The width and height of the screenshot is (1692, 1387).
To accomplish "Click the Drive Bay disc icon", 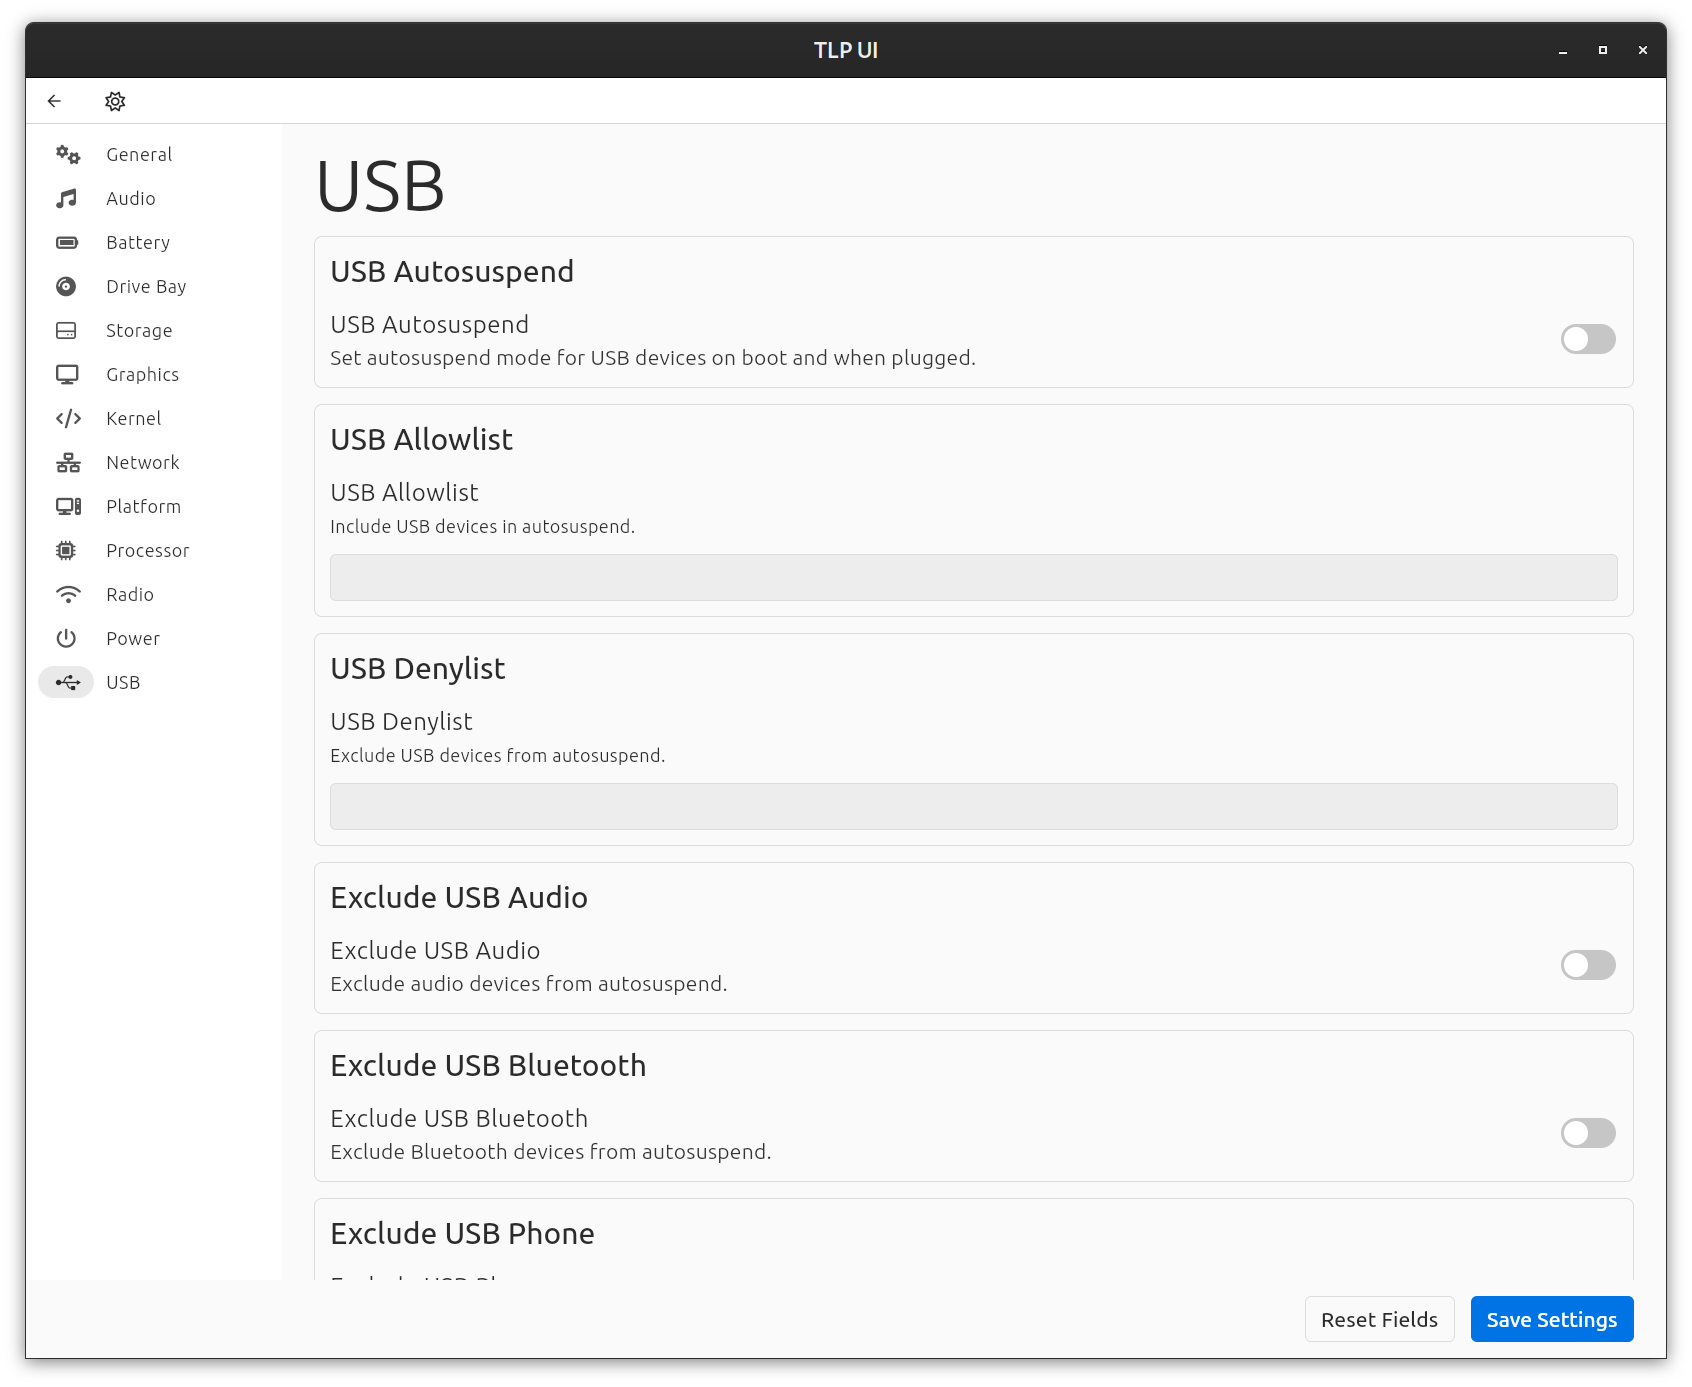I will [x=67, y=286].
